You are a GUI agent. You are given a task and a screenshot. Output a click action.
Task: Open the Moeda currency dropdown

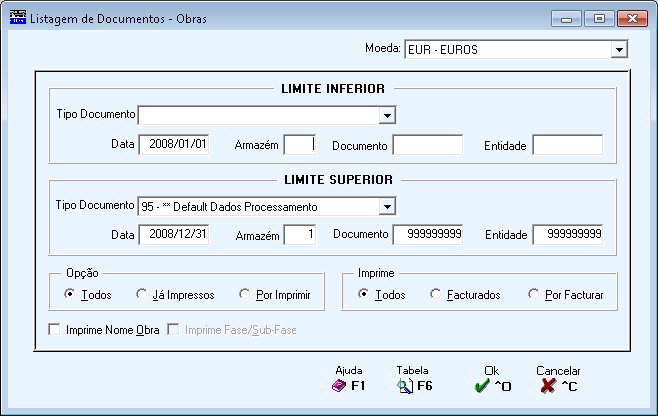click(618, 49)
